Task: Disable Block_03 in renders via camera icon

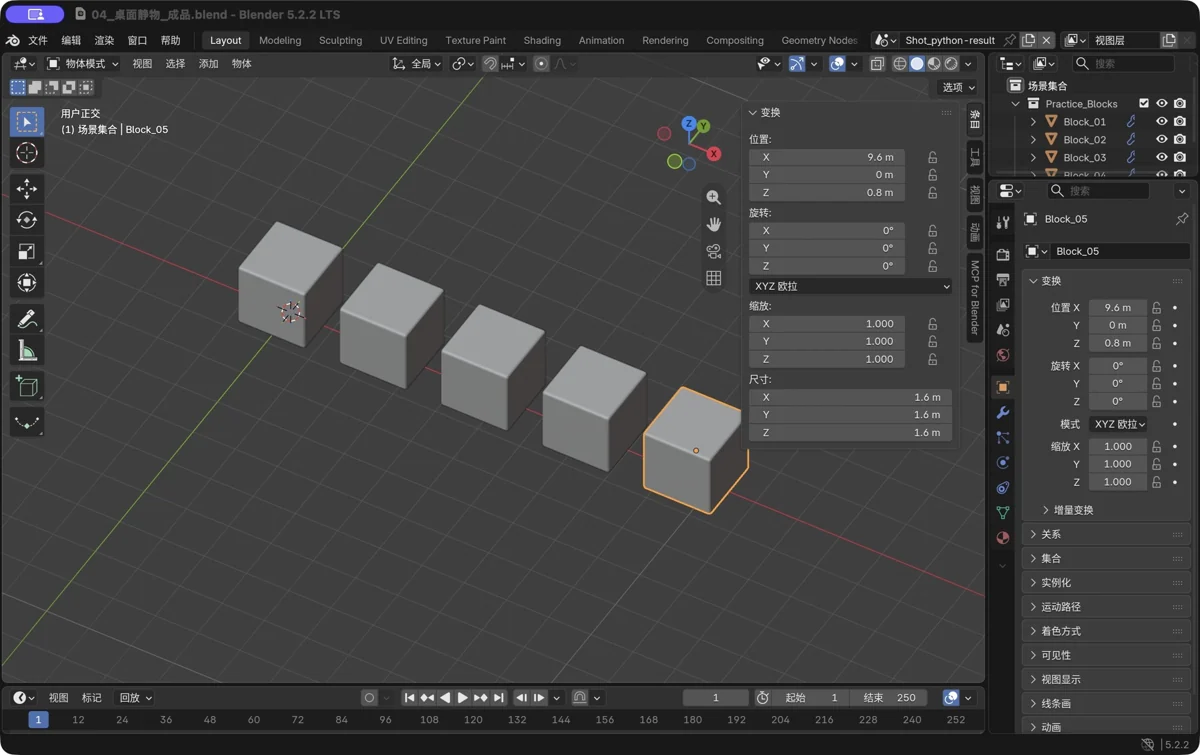Action: click(x=1180, y=158)
